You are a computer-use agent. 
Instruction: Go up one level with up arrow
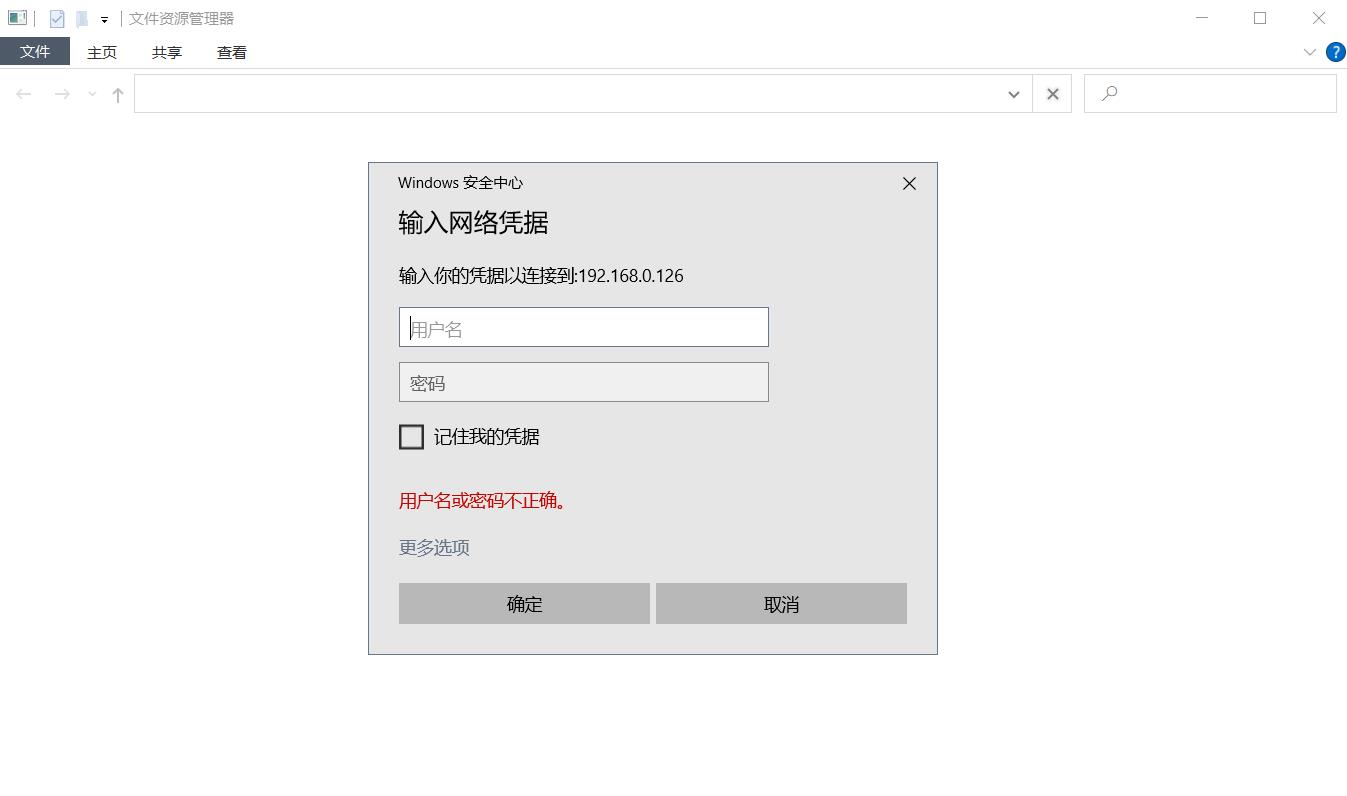[118, 94]
